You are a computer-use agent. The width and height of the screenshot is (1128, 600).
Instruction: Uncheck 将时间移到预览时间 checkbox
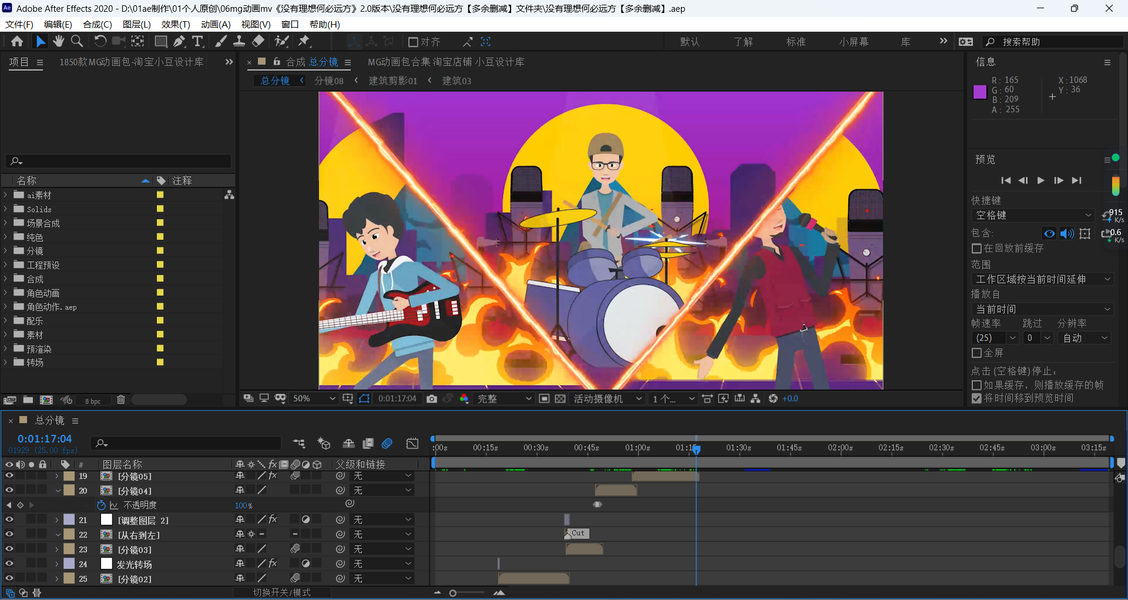point(977,399)
